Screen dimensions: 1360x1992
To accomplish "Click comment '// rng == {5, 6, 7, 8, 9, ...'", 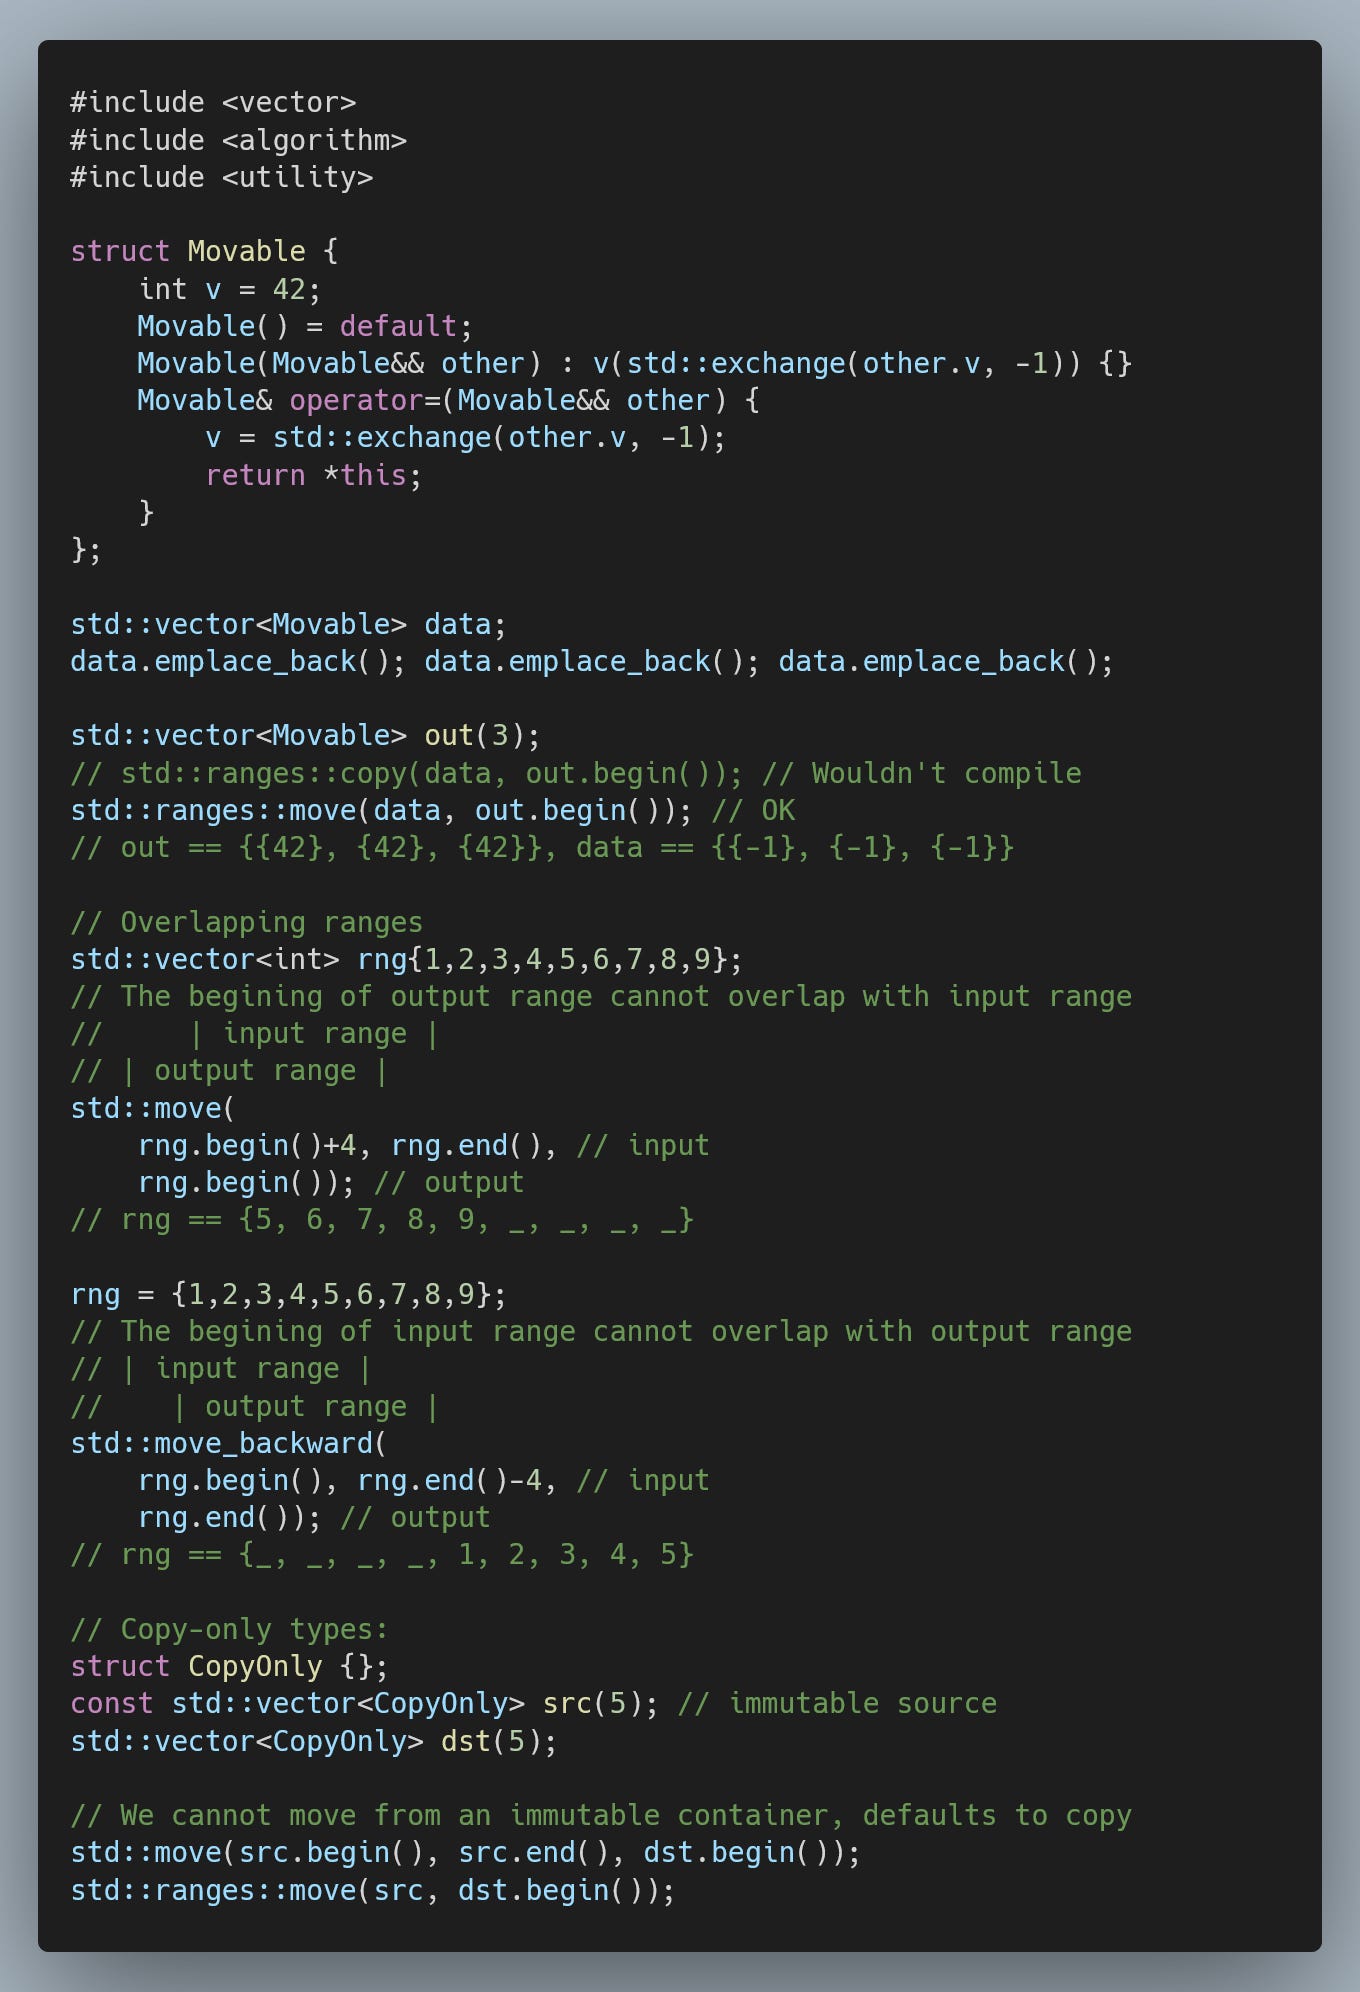I will coord(382,1220).
